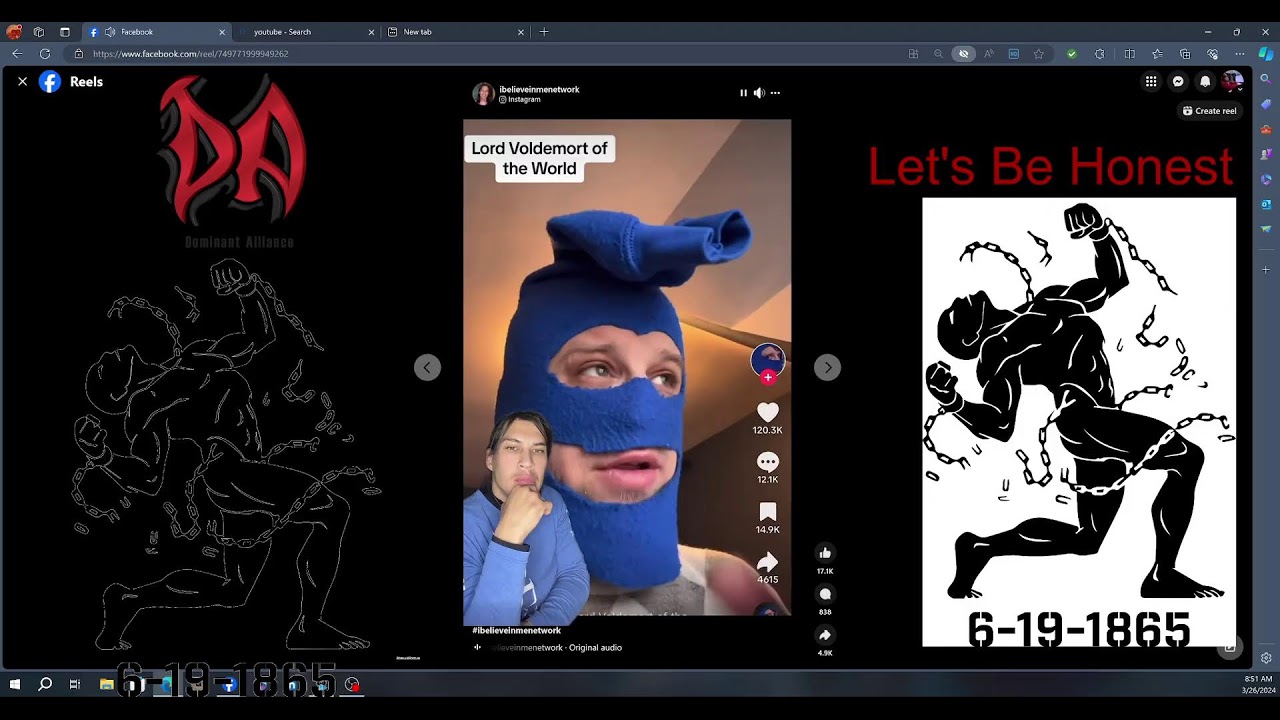The height and width of the screenshot is (720, 1280).
Task: Click the Create reel button
Action: pyautogui.click(x=1210, y=111)
